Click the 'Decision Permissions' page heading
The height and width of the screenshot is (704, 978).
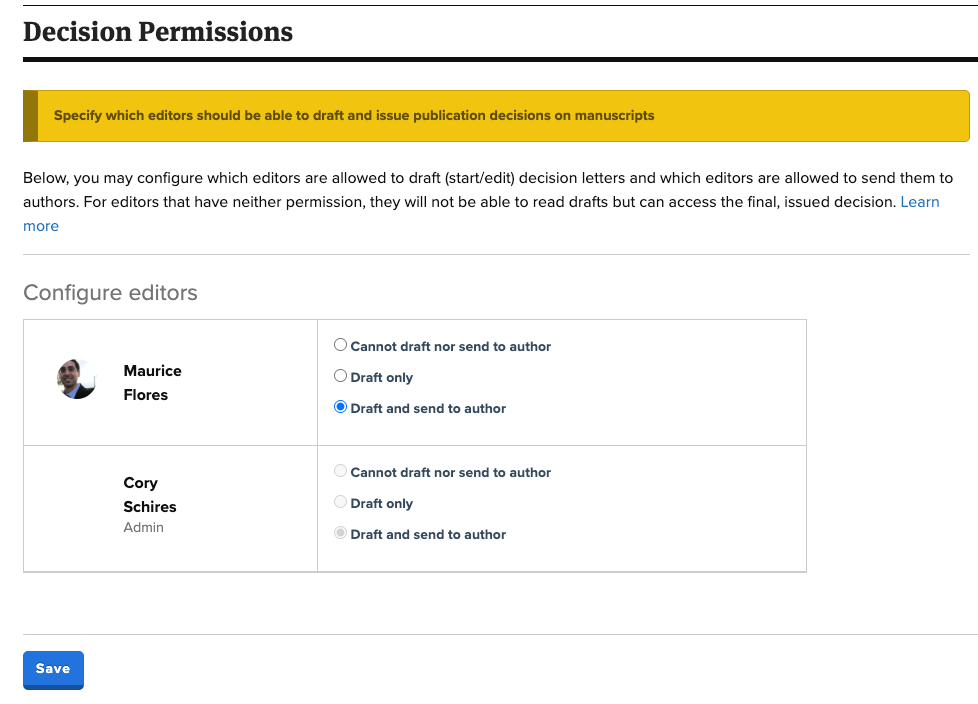(x=157, y=31)
